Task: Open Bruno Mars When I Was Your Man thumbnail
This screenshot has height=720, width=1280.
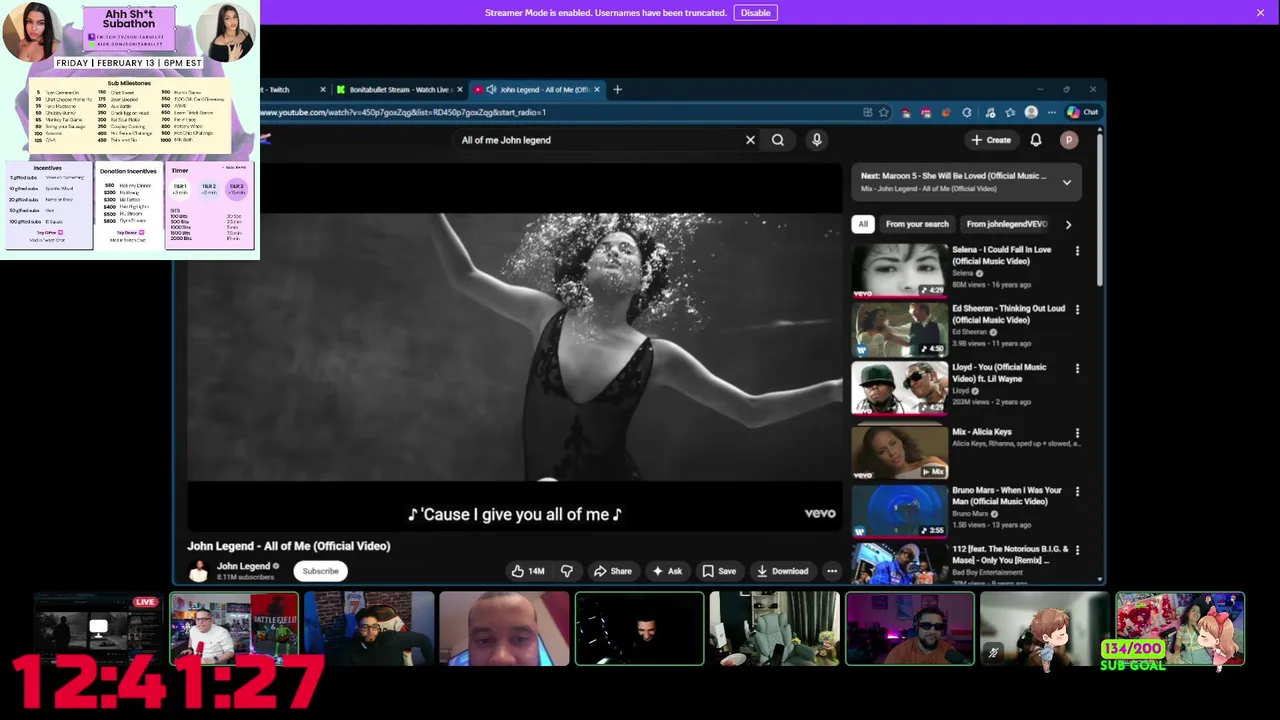Action: coord(899,512)
